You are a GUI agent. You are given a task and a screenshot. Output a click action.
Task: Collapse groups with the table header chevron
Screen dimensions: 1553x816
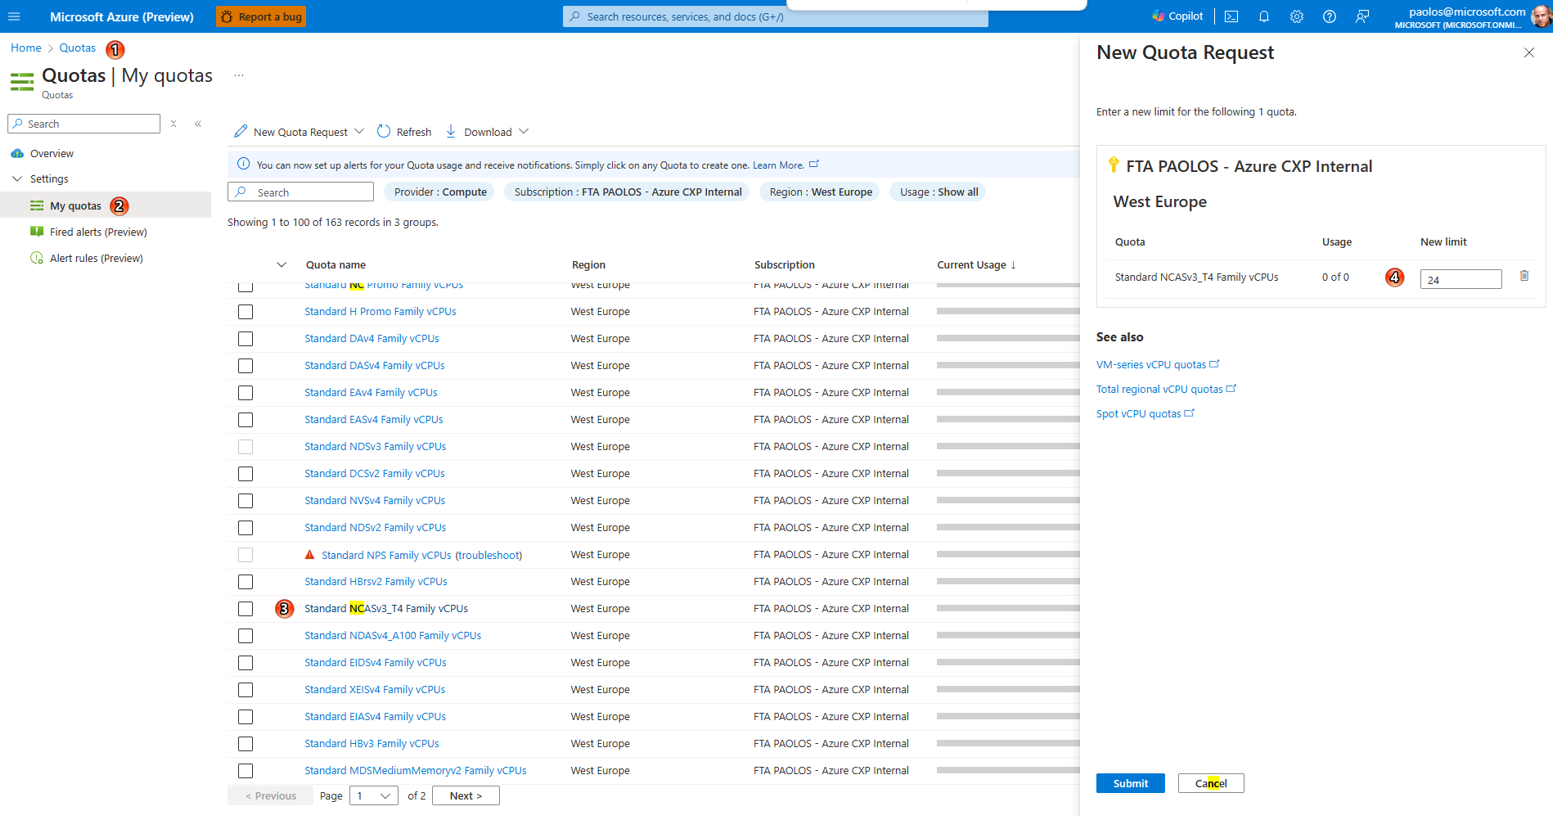point(281,265)
